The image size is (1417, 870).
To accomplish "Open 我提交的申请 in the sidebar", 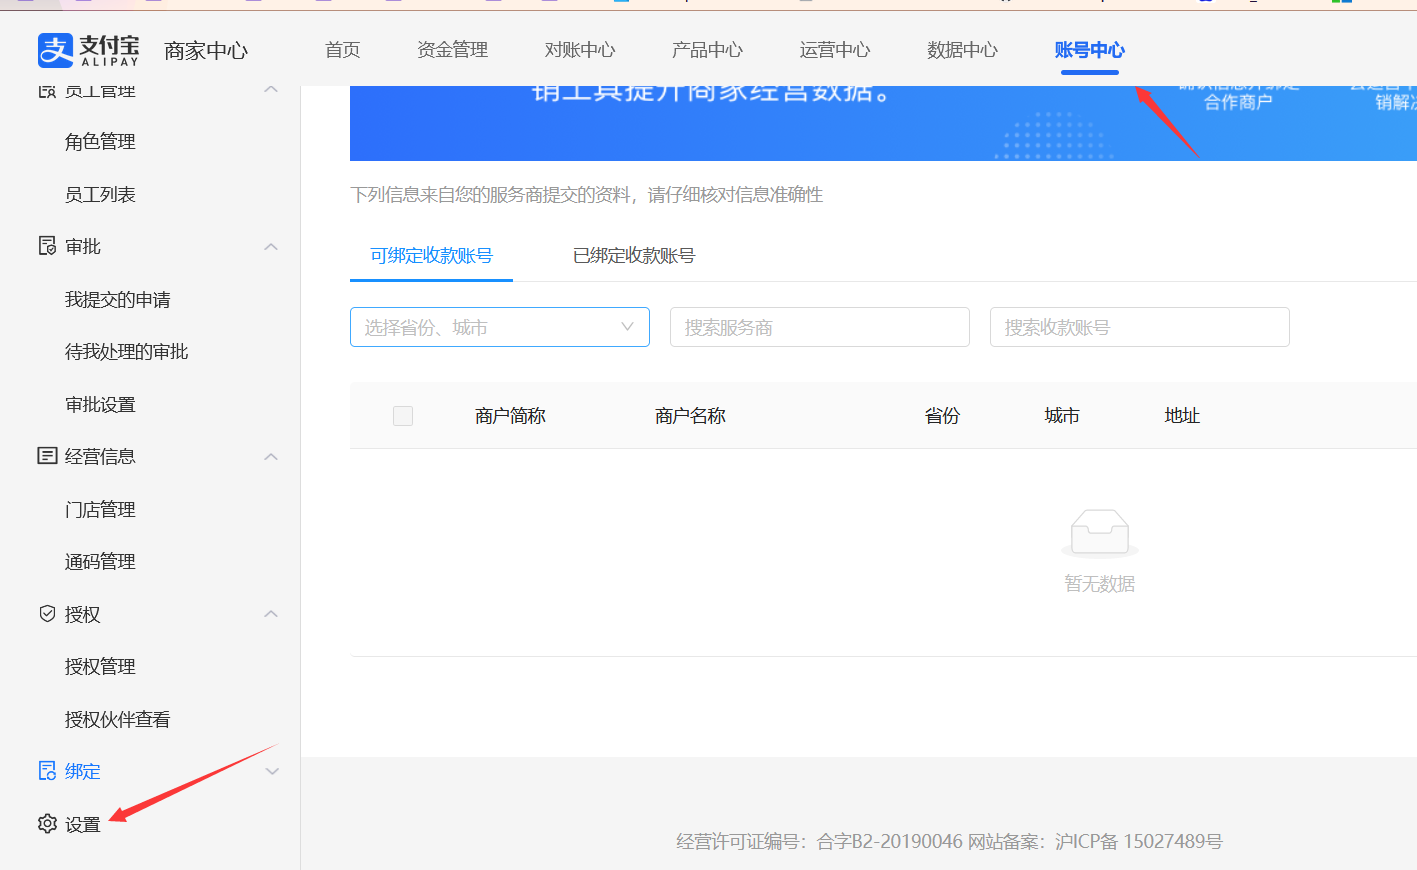I will 118,299.
